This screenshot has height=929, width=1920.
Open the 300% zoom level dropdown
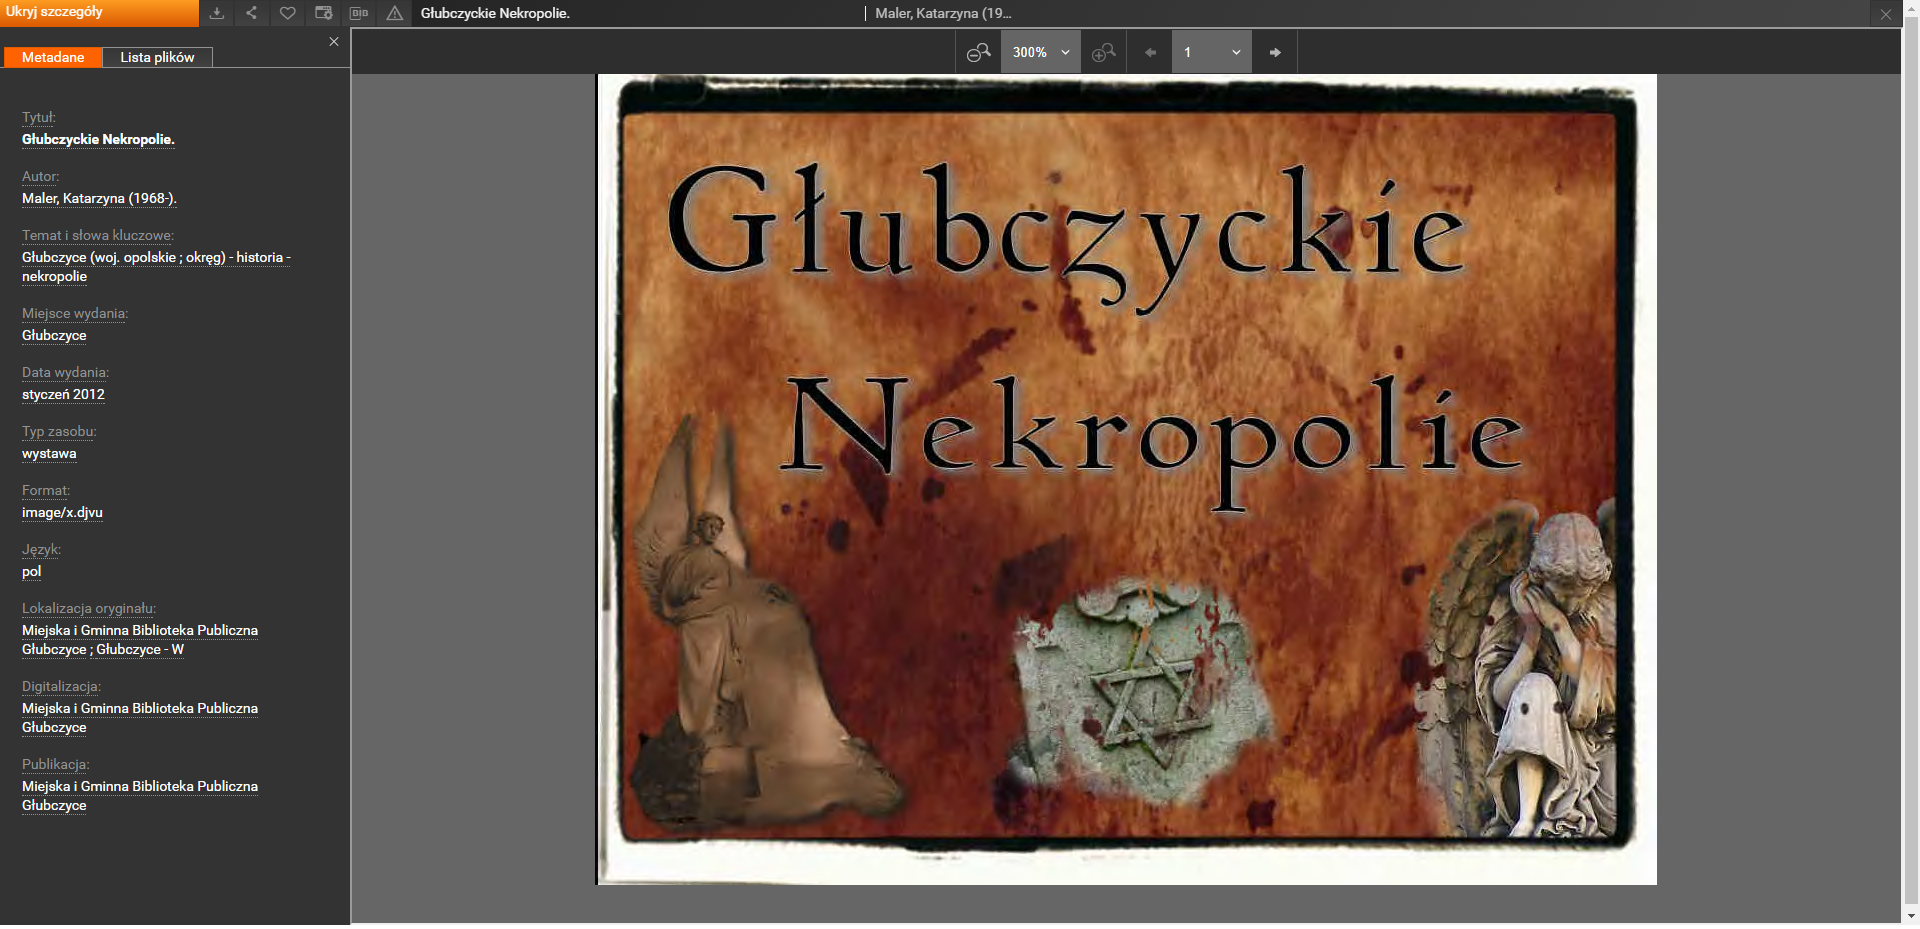pos(1041,52)
